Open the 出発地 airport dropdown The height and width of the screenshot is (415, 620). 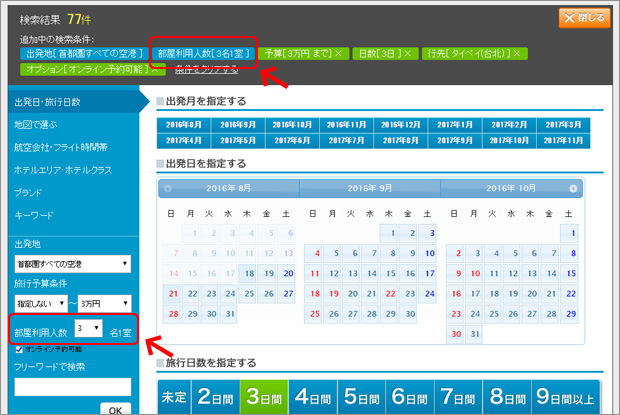coord(71,264)
